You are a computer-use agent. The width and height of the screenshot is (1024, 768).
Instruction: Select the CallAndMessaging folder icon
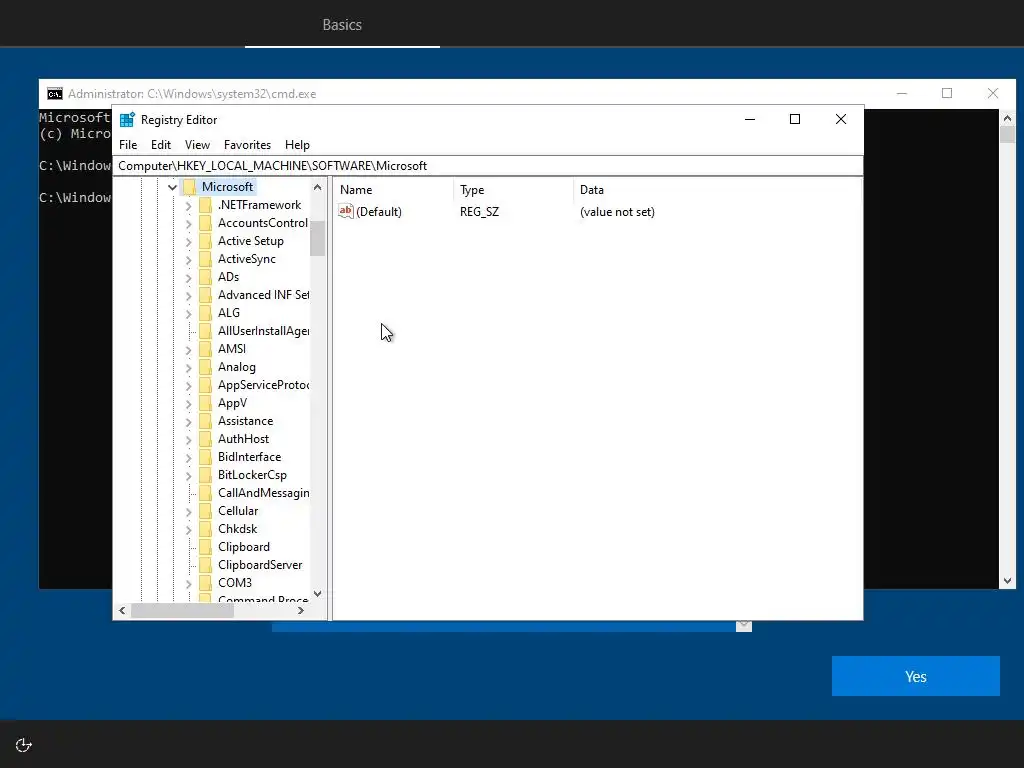coord(205,492)
